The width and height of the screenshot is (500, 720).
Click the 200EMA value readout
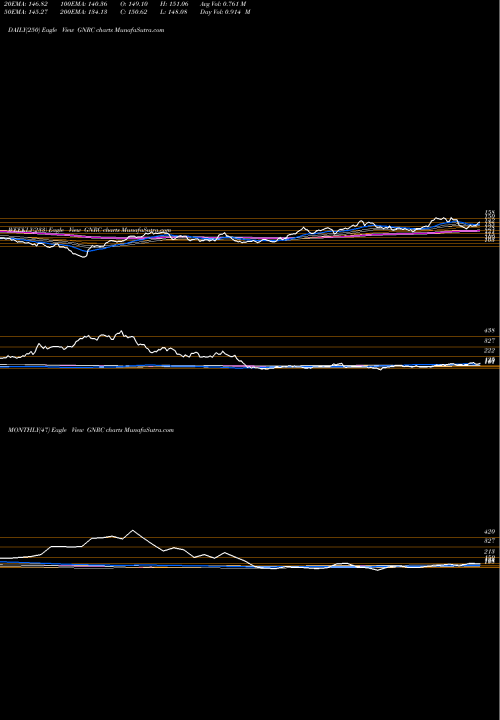(84, 12)
